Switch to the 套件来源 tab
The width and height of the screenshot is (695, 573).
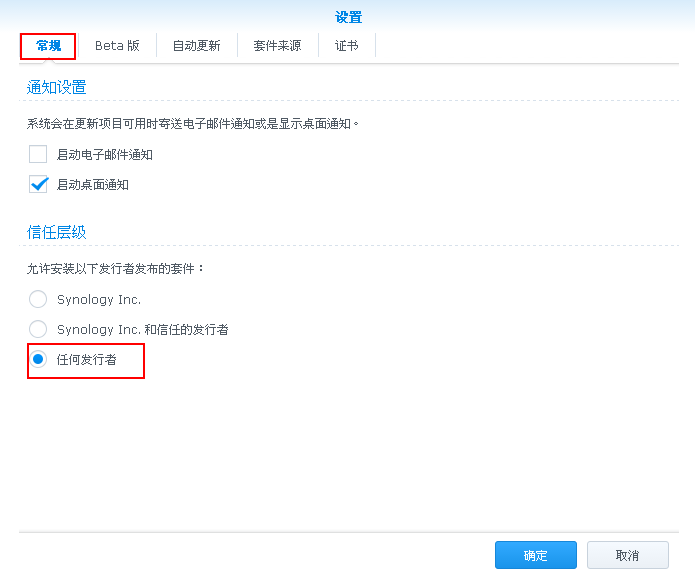click(x=277, y=46)
